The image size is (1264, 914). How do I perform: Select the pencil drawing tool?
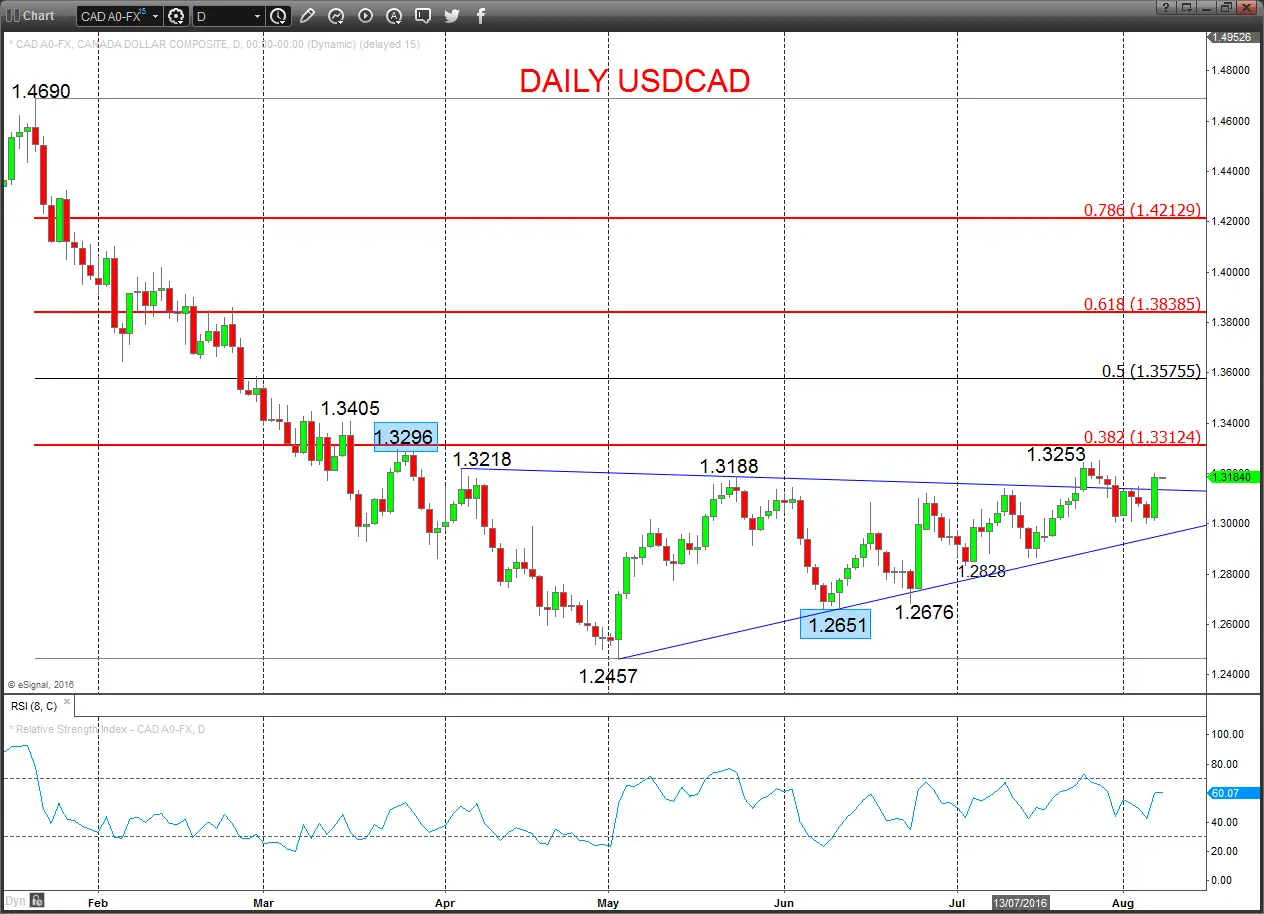(x=307, y=16)
